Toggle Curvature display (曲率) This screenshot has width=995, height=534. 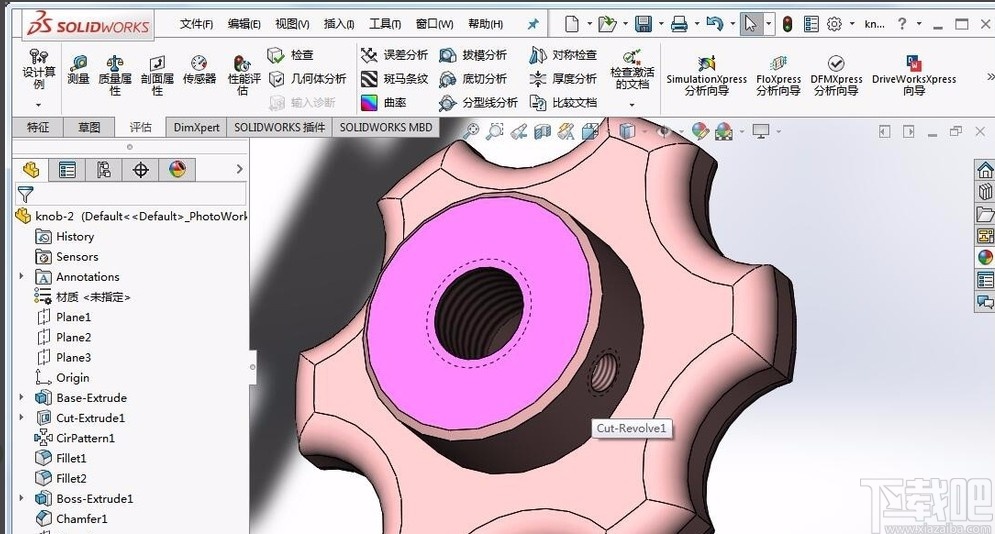click(x=383, y=102)
